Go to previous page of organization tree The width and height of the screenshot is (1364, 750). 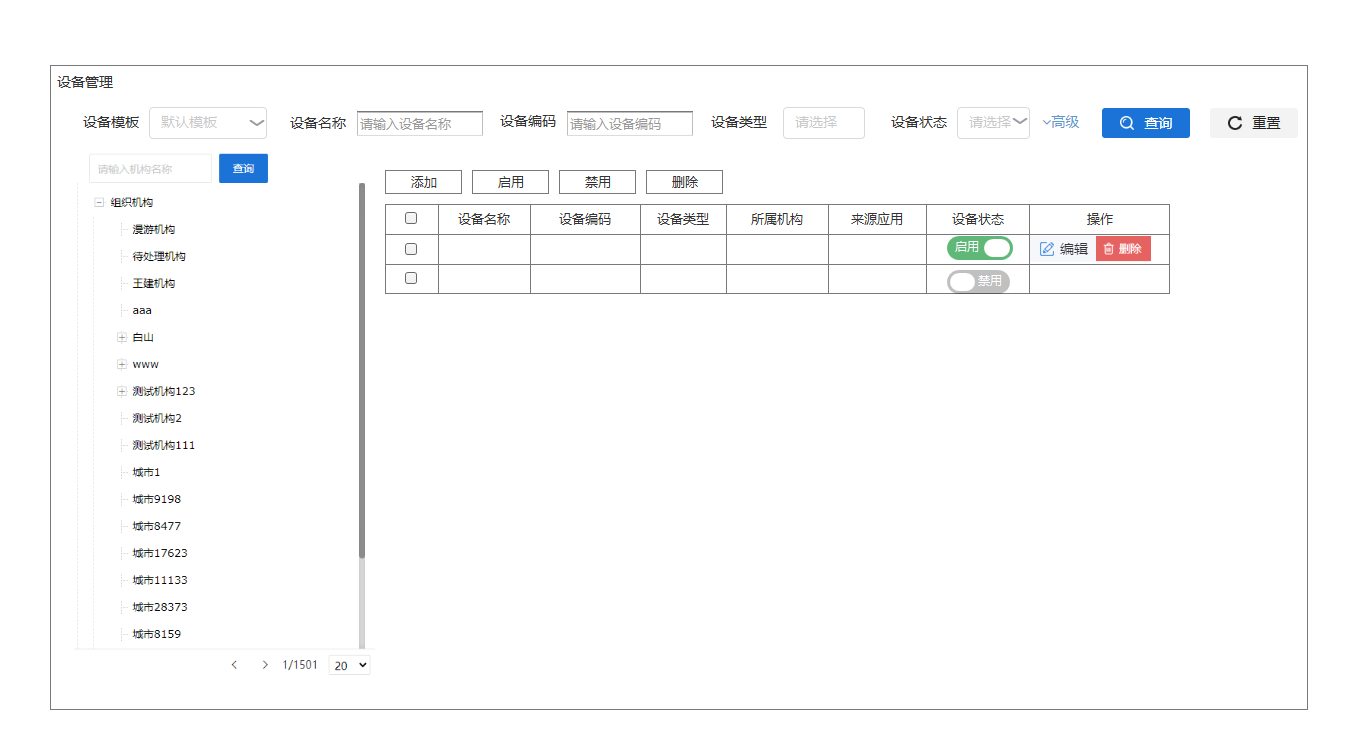234,664
